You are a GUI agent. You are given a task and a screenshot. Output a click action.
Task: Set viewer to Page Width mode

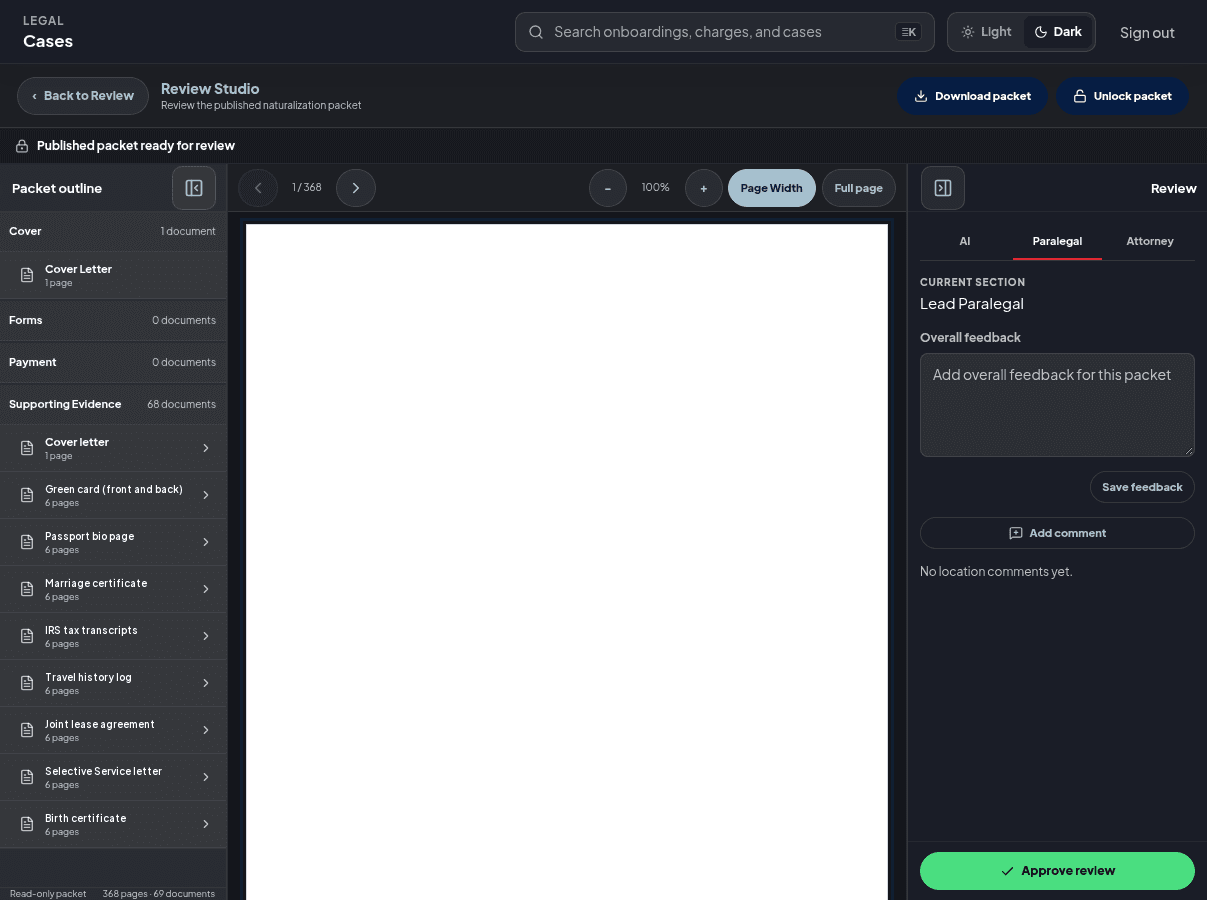pos(772,188)
